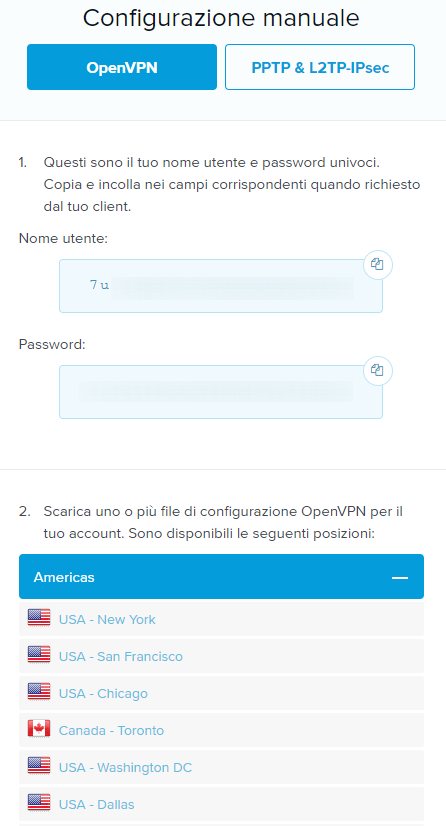Switch to the OpenVPN tab
This screenshot has width=446, height=826.
[122, 67]
